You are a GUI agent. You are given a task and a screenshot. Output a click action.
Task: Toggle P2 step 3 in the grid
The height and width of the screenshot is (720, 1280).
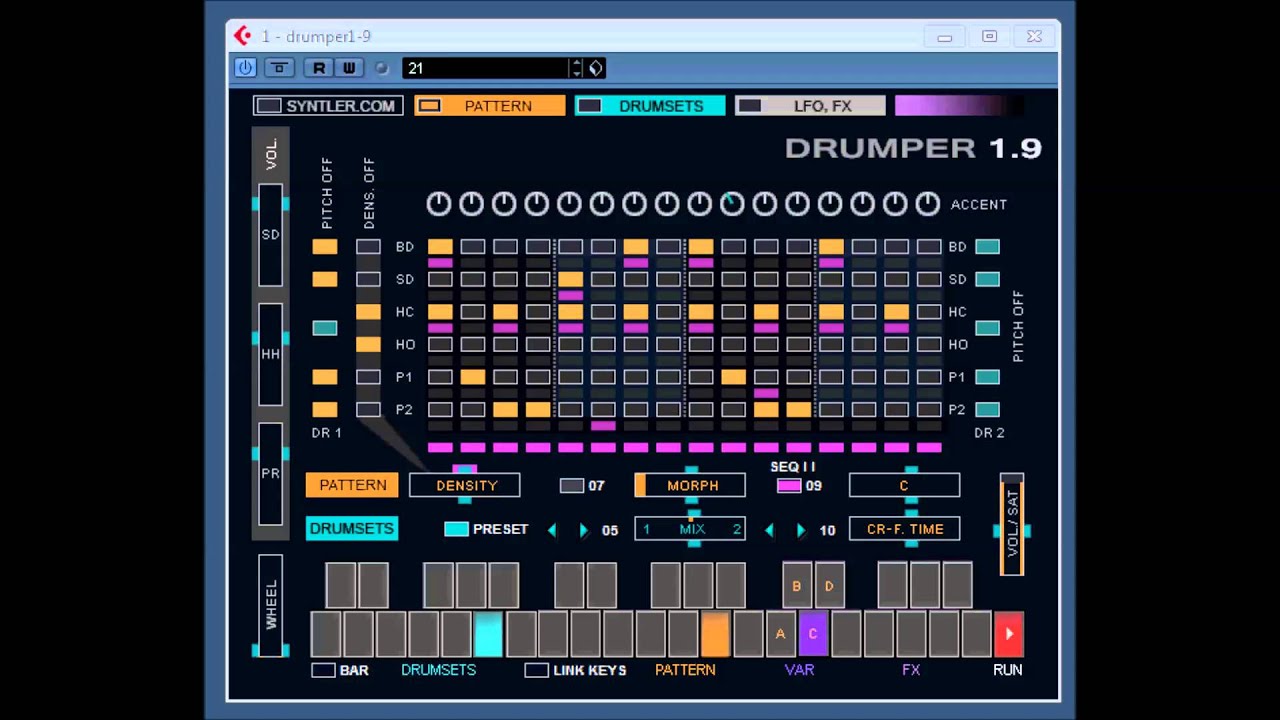pos(505,409)
